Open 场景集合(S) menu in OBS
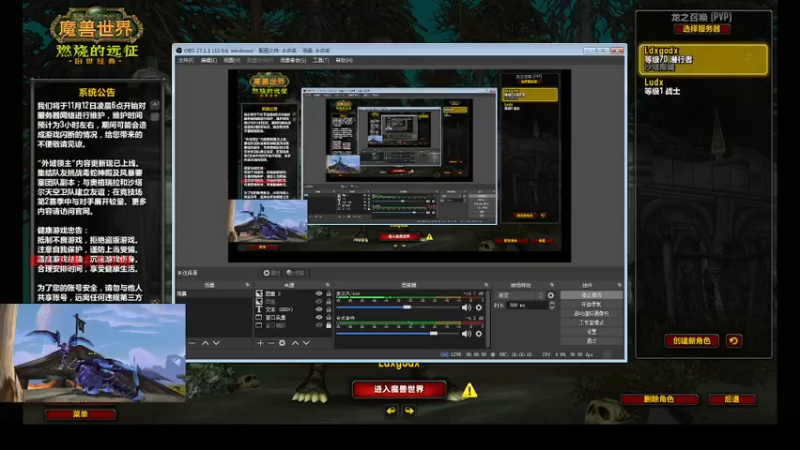 (293, 60)
